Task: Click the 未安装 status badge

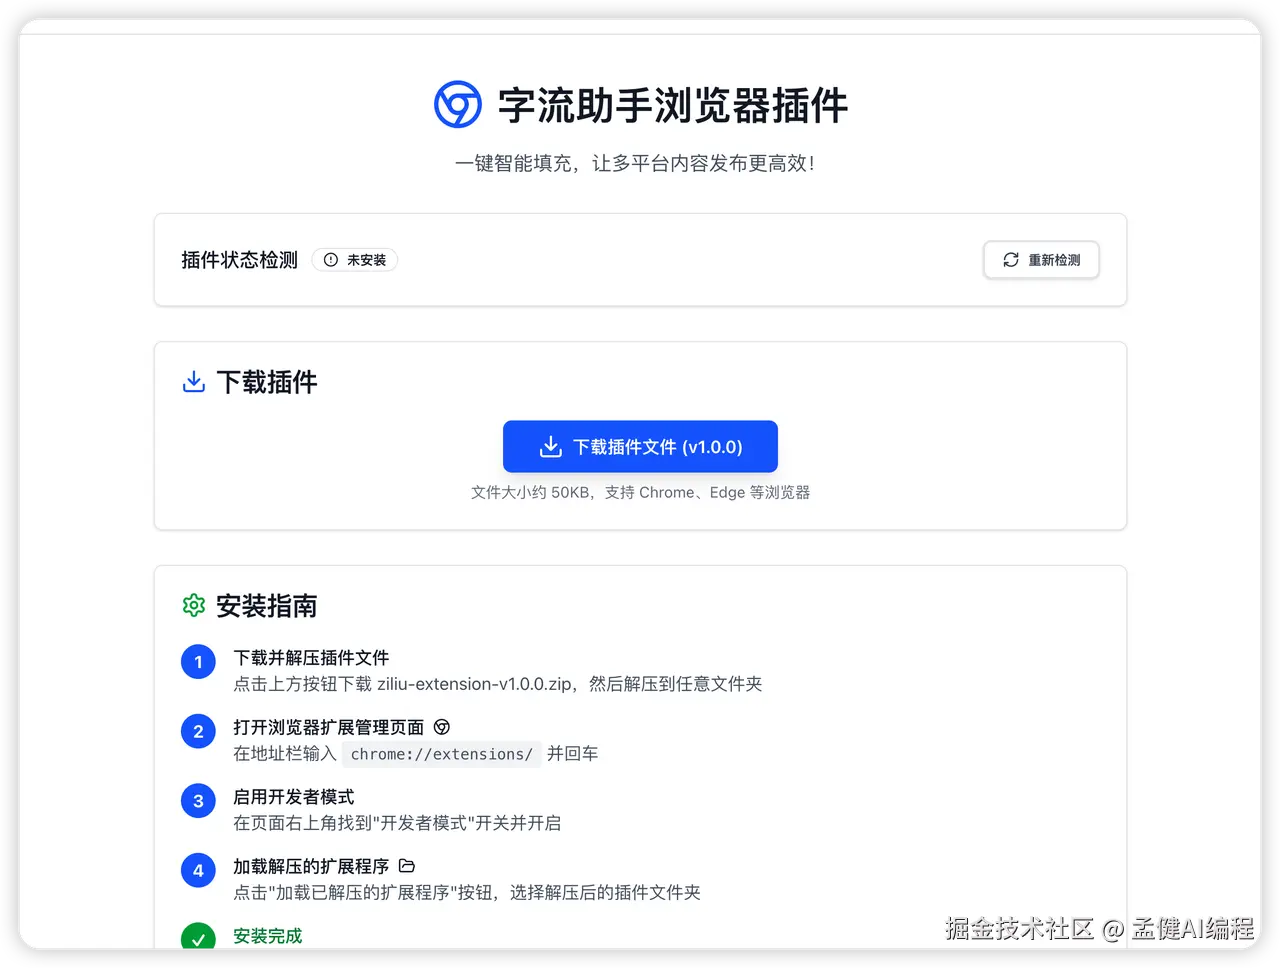Action: [355, 260]
